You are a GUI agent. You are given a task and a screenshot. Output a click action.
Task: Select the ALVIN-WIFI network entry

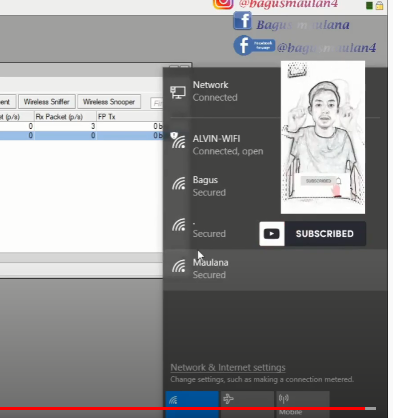275,145
